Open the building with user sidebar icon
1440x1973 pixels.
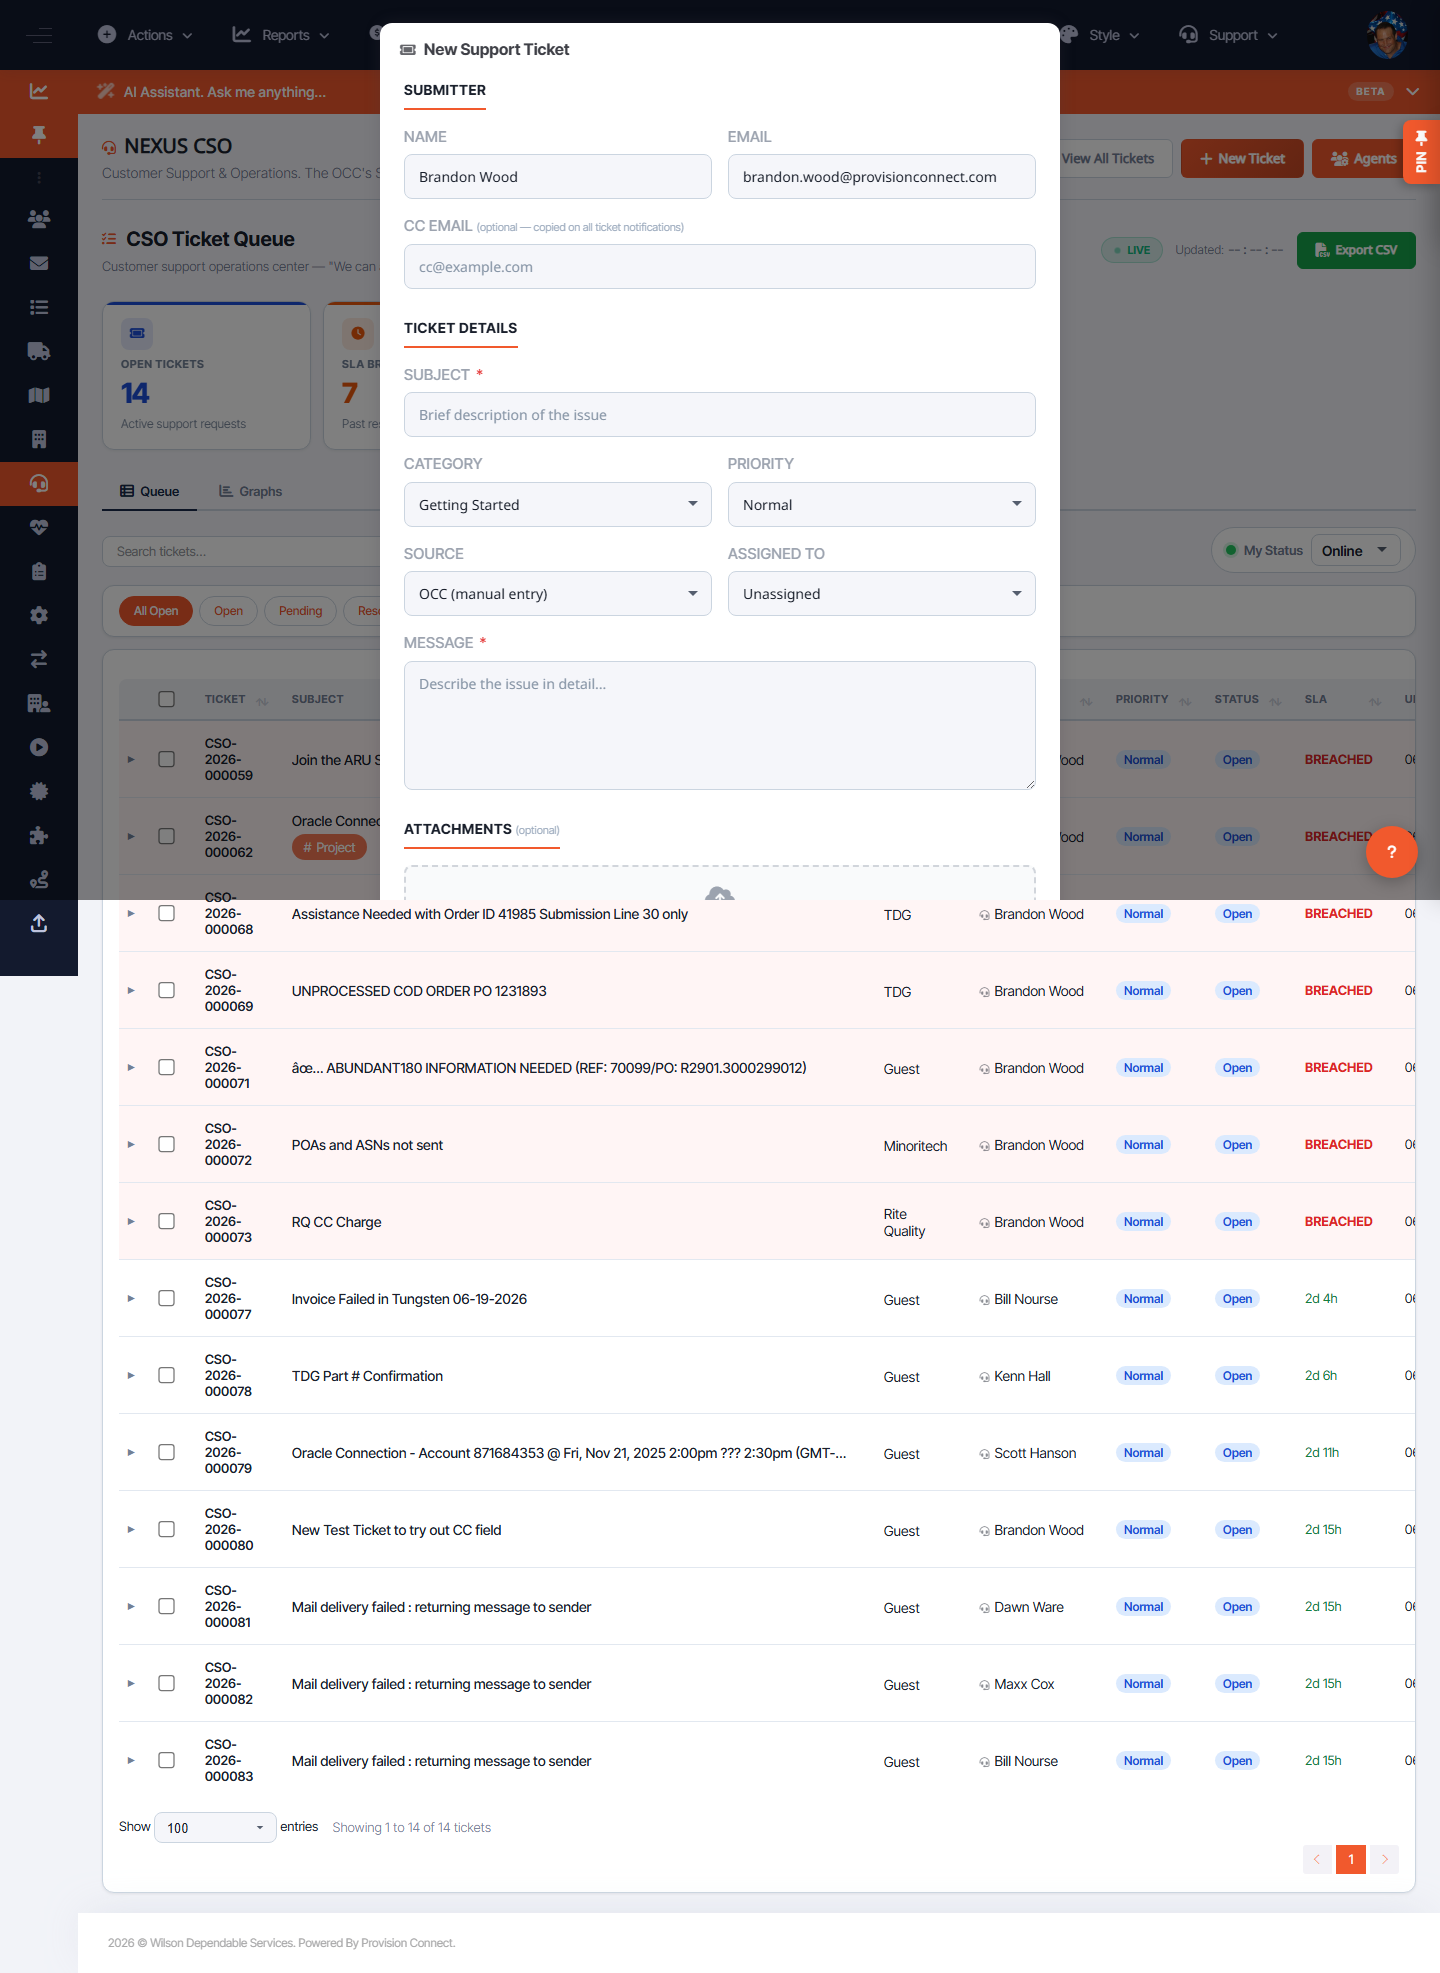(39, 703)
